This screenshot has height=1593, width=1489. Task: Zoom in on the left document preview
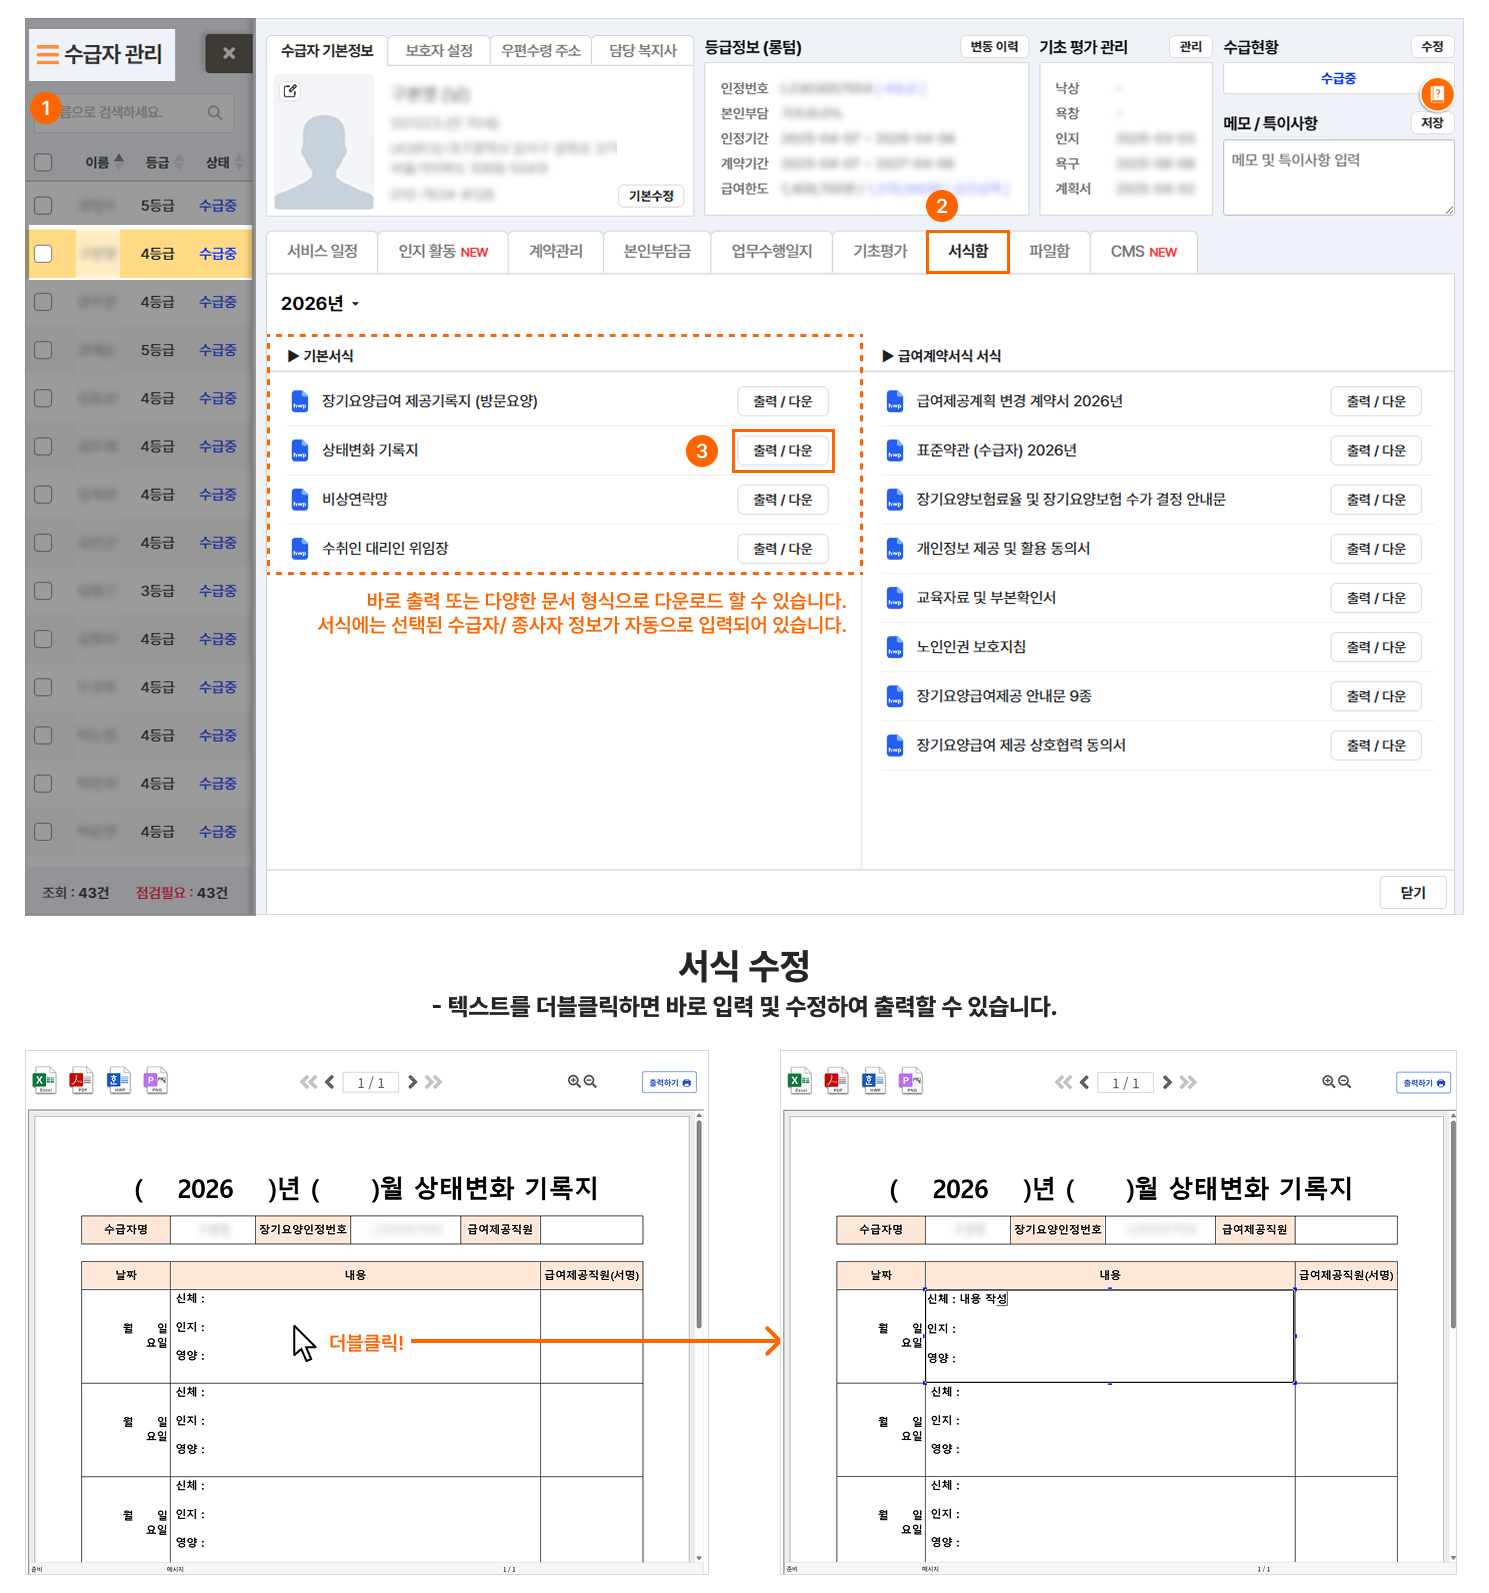(x=574, y=1082)
